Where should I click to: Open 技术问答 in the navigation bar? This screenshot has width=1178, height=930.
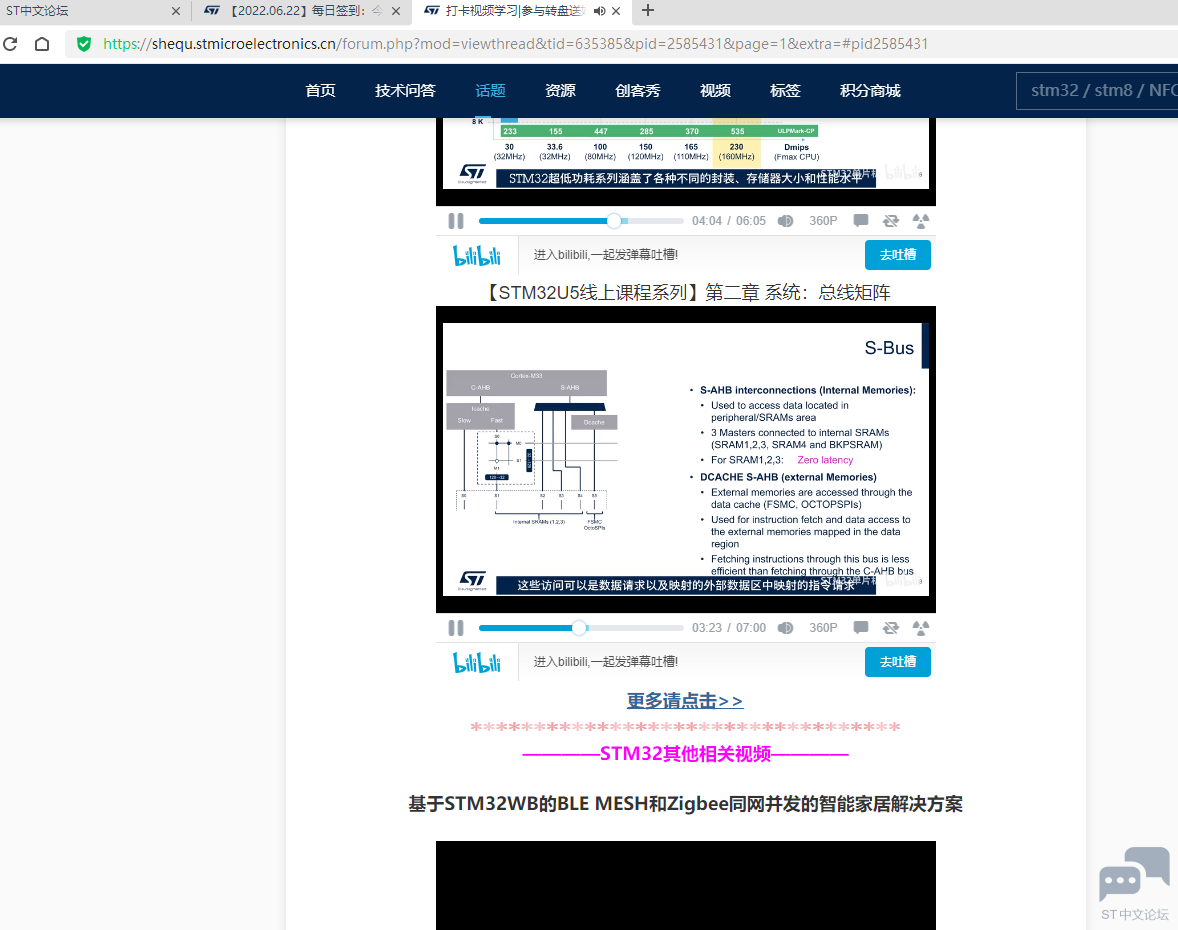click(x=405, y=91)
